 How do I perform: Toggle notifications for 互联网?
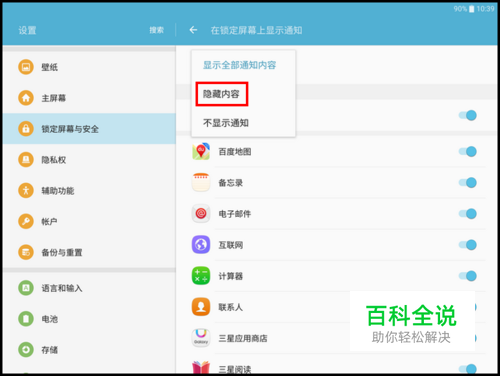pos(468,245)
